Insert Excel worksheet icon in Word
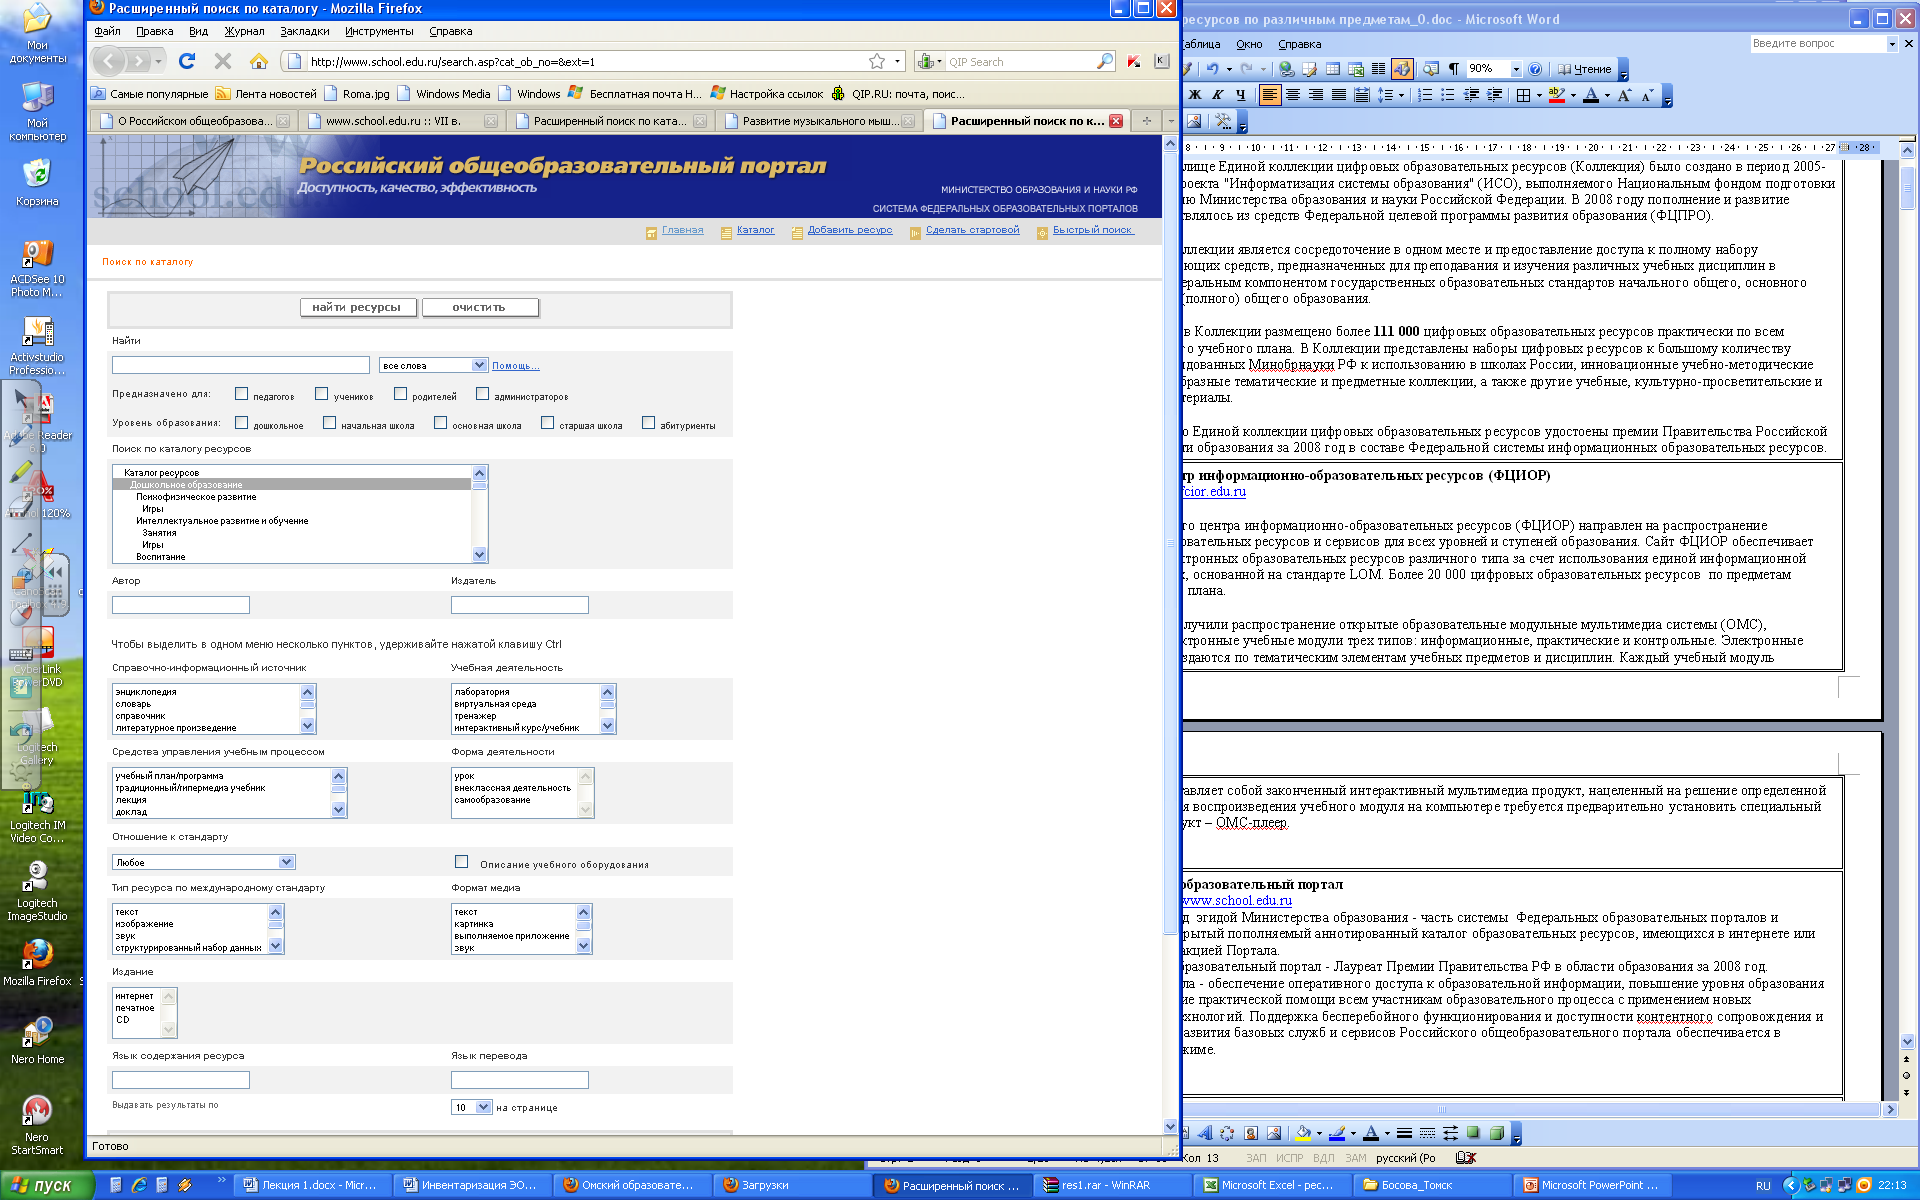1920x1200 pixels. click(x=1356, y=69)
